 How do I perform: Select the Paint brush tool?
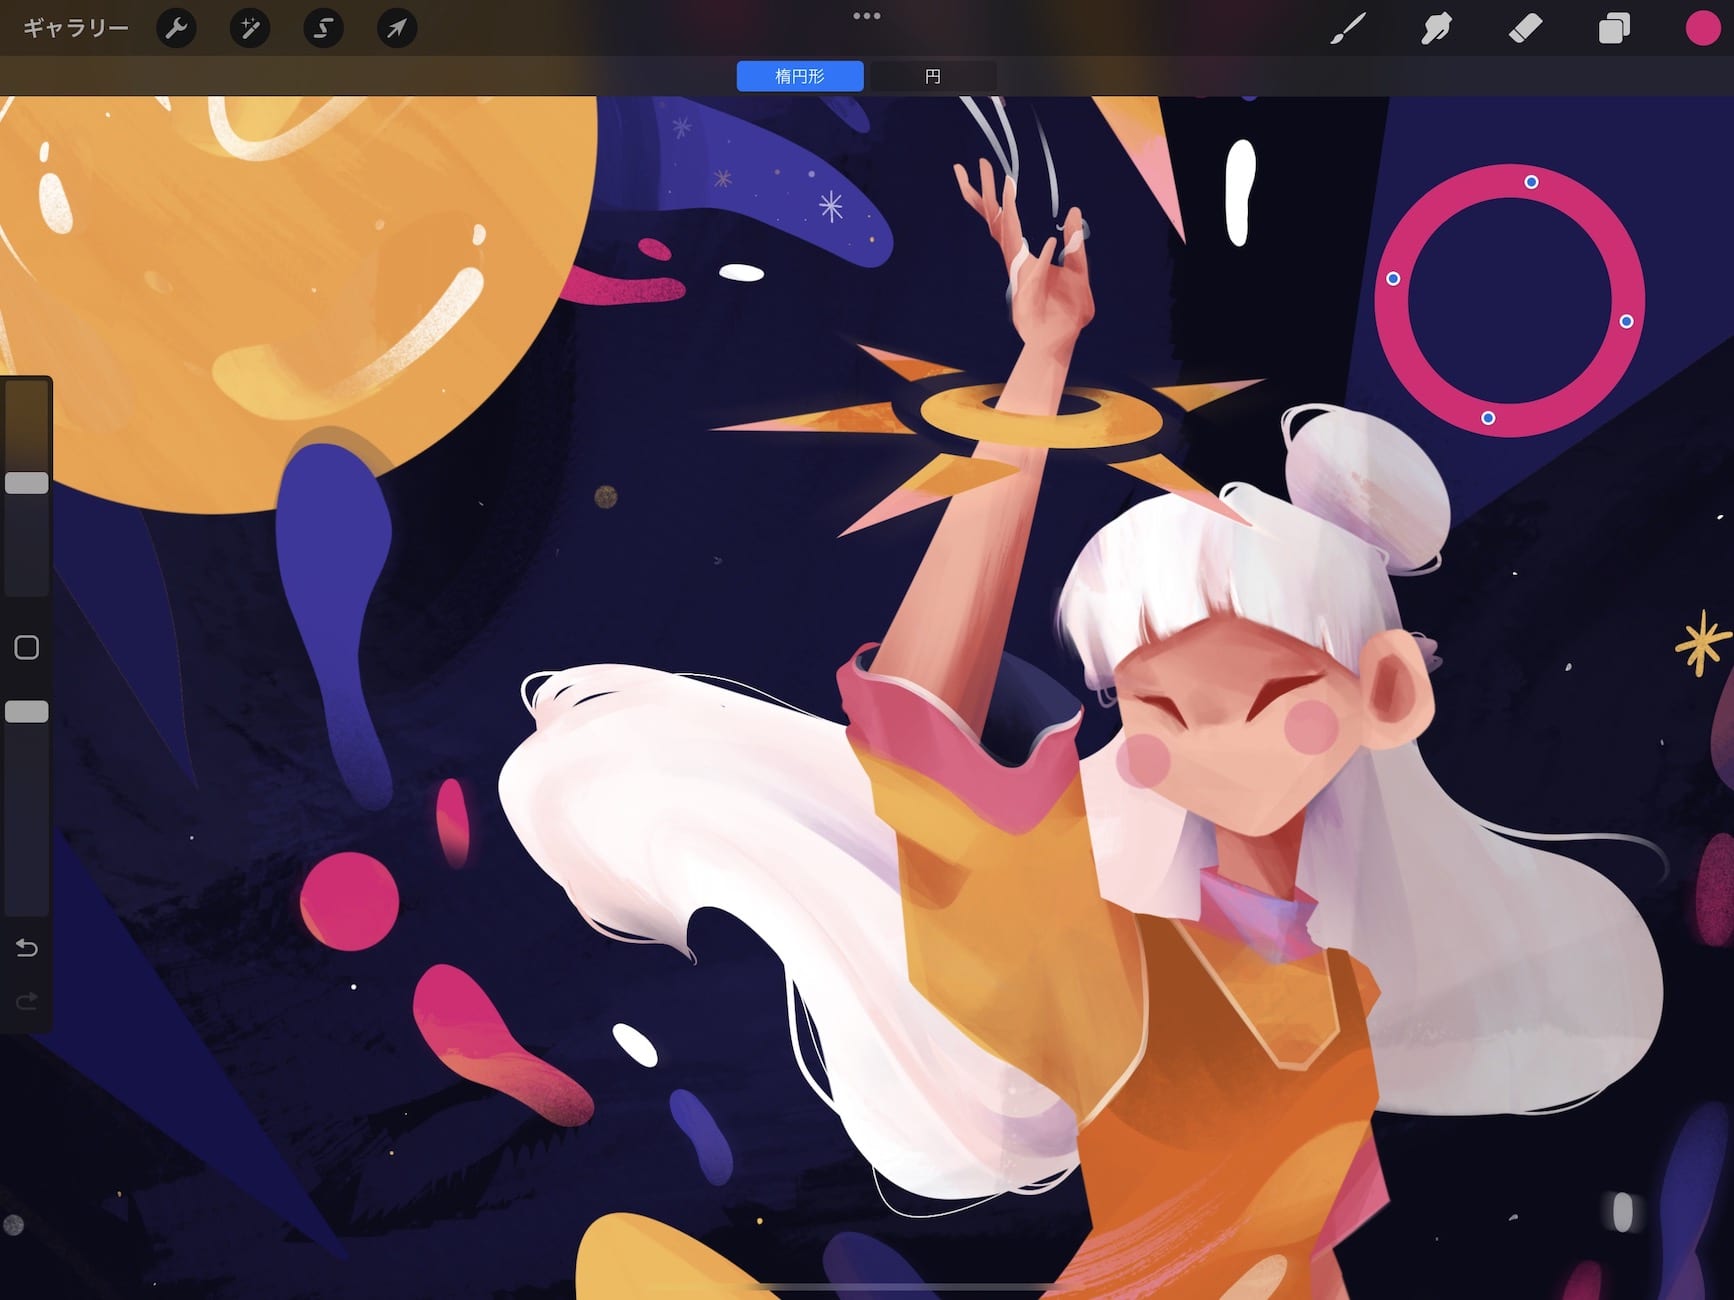(1348, 28)
